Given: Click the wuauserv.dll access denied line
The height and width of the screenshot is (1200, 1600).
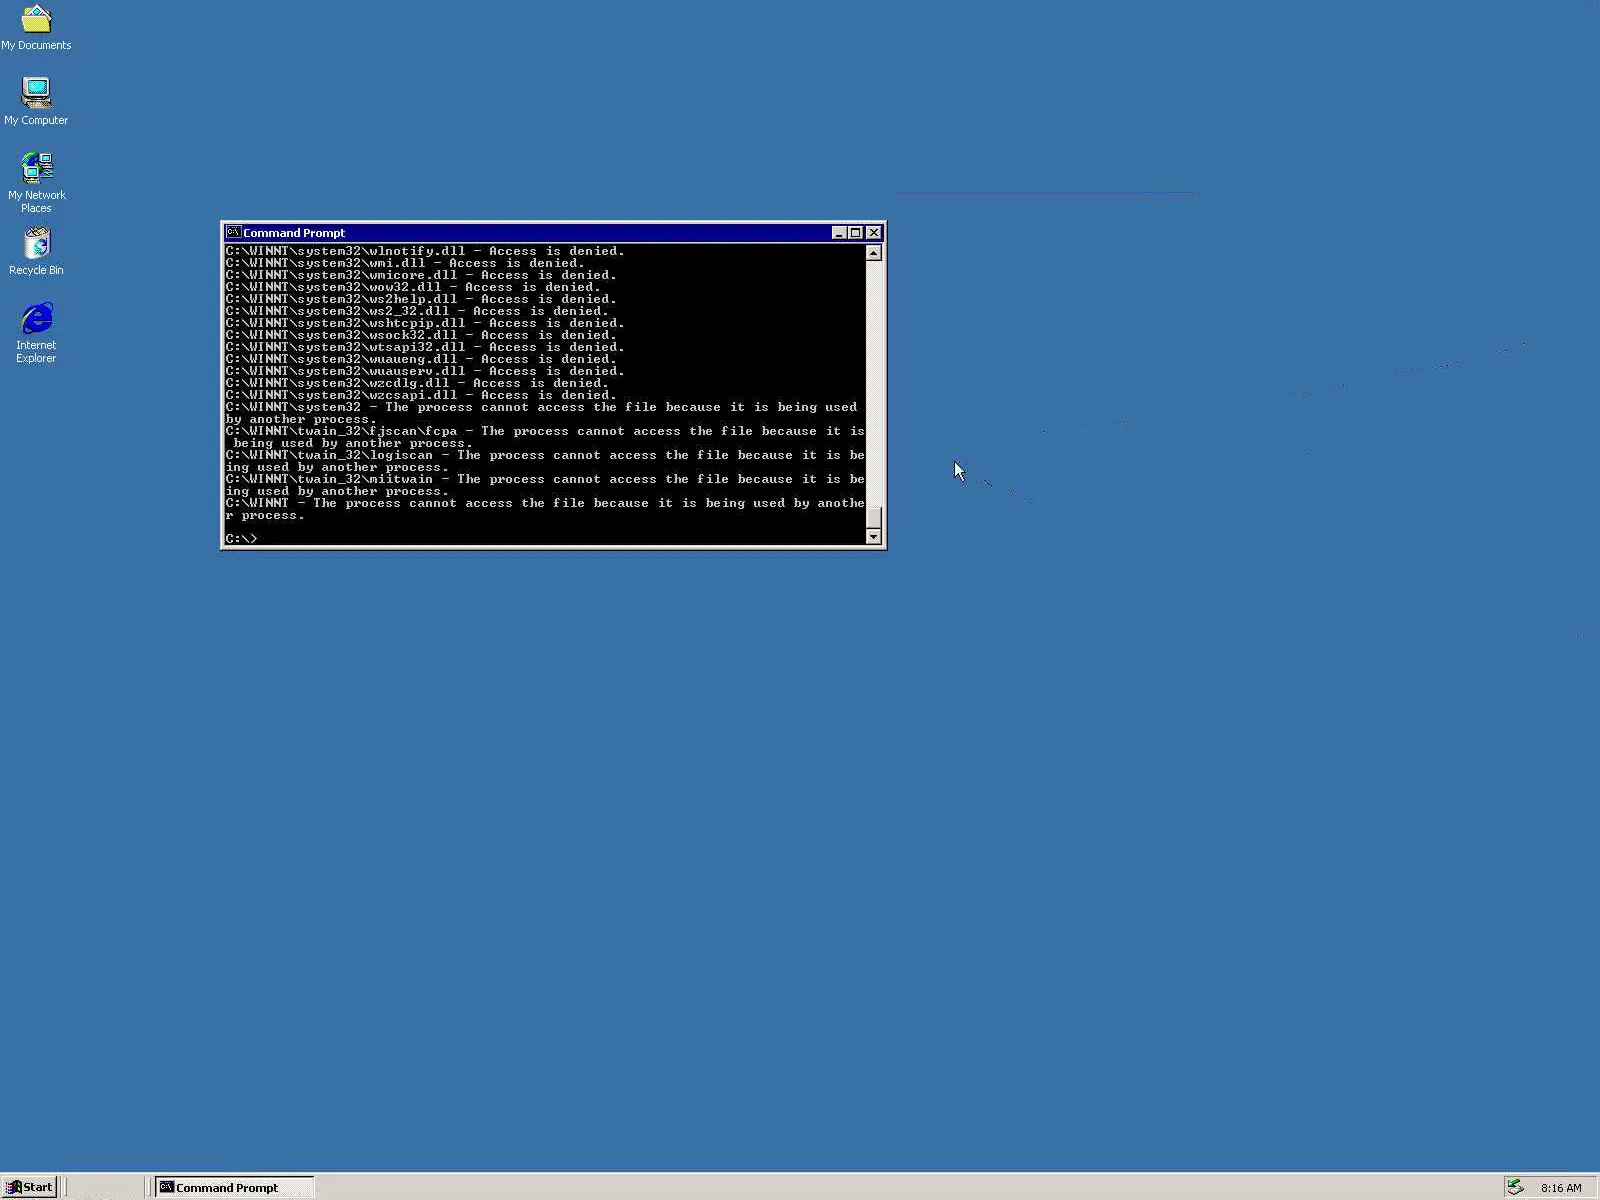Looking at the screenshot, I should click(425, 371).
